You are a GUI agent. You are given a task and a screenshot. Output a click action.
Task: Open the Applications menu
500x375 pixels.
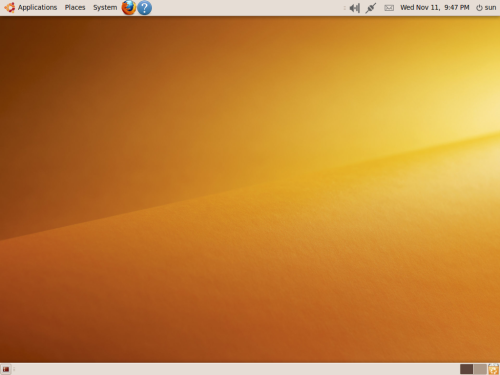[37, 7]
